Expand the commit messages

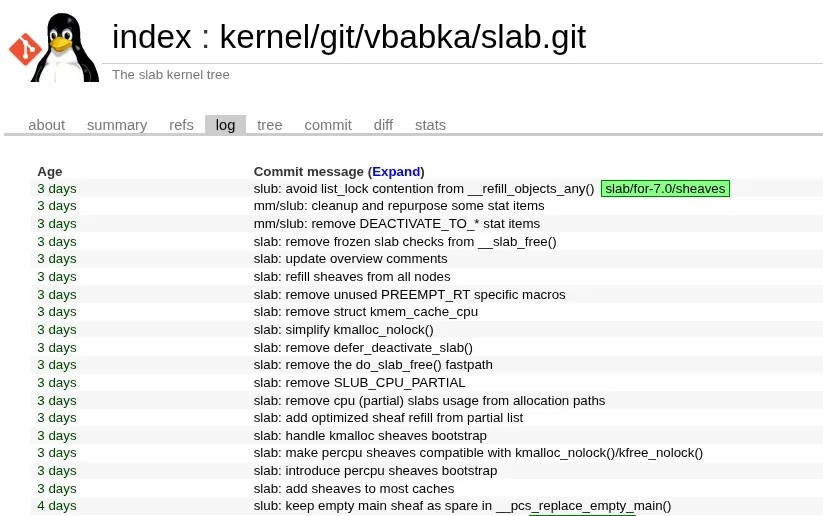[396, 171]
